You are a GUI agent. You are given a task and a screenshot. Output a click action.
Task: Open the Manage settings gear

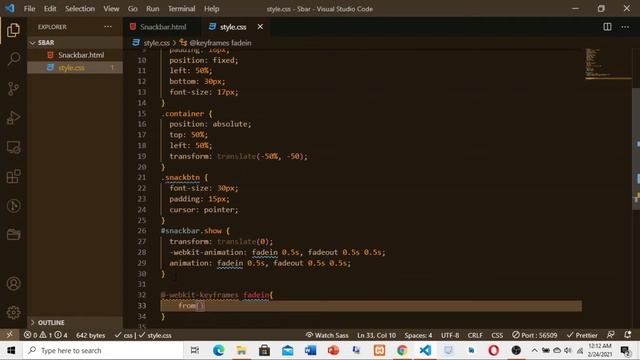pyautogui.click(x=13, y=312)
